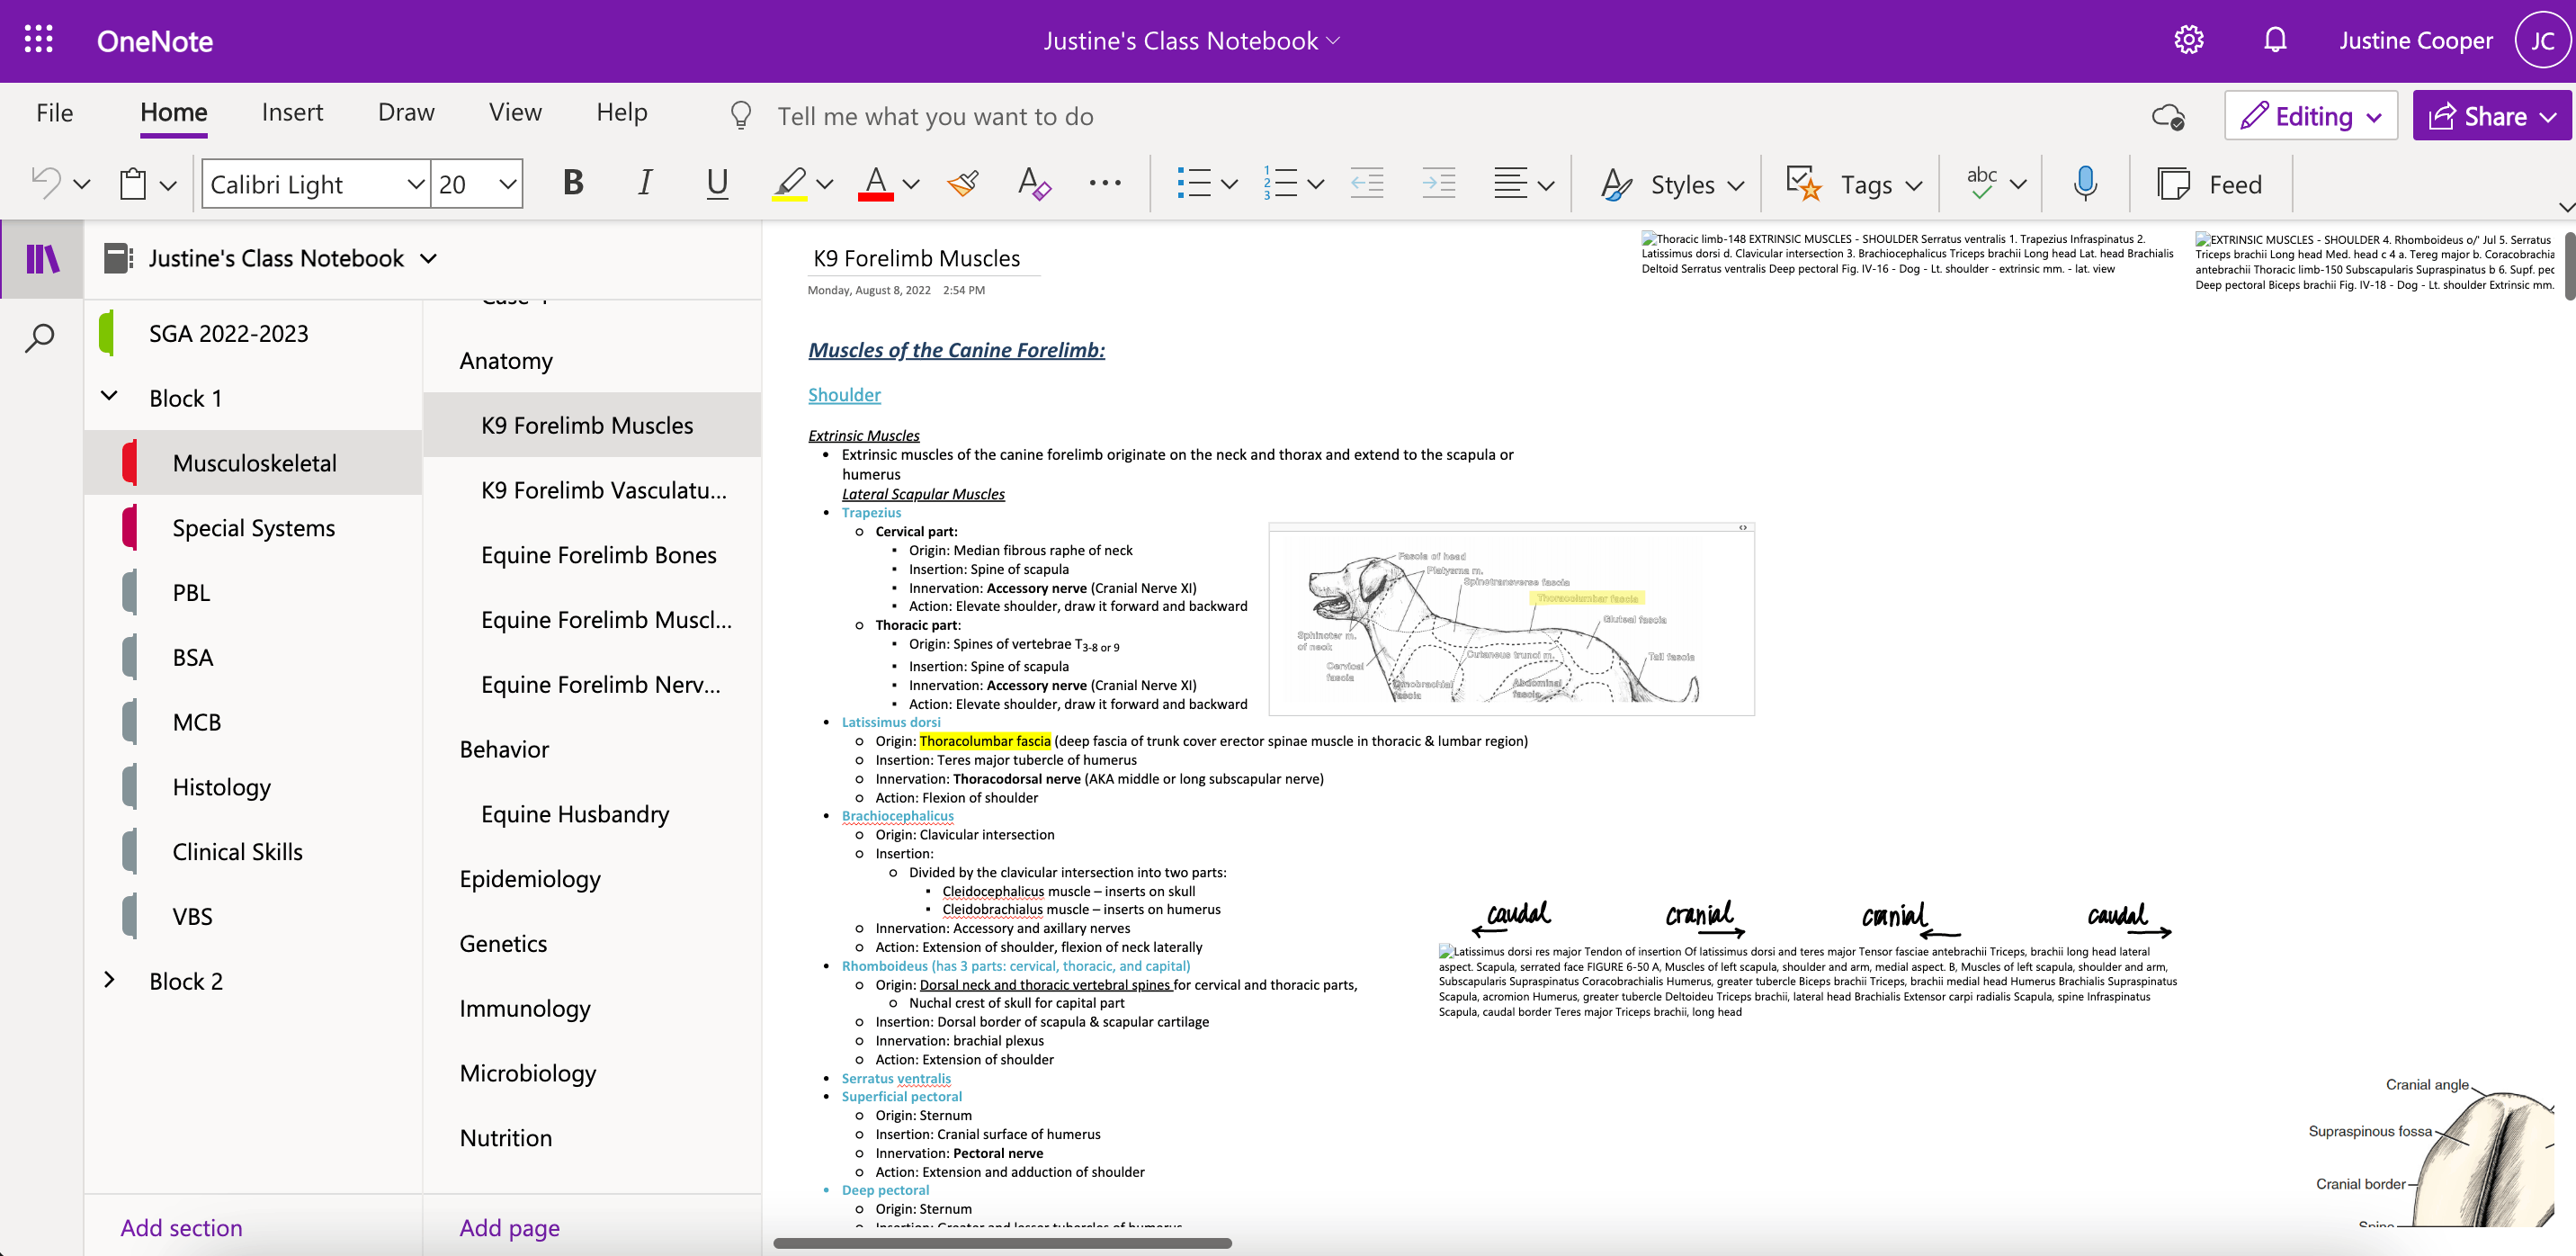Open the settings gear icon
This screenshot has height=1256, width=2576.
coord(2189,41)
